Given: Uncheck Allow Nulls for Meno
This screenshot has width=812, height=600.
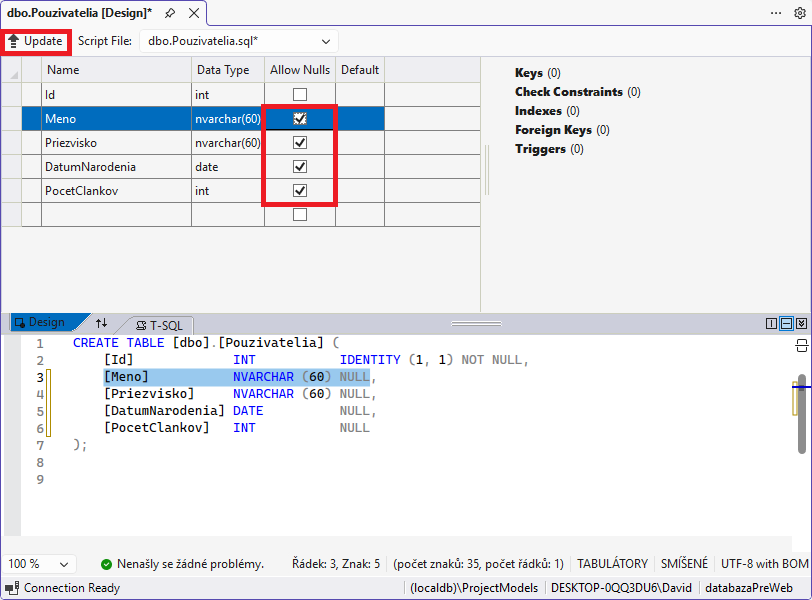Looking at the screenshot, I should point(300,119).
